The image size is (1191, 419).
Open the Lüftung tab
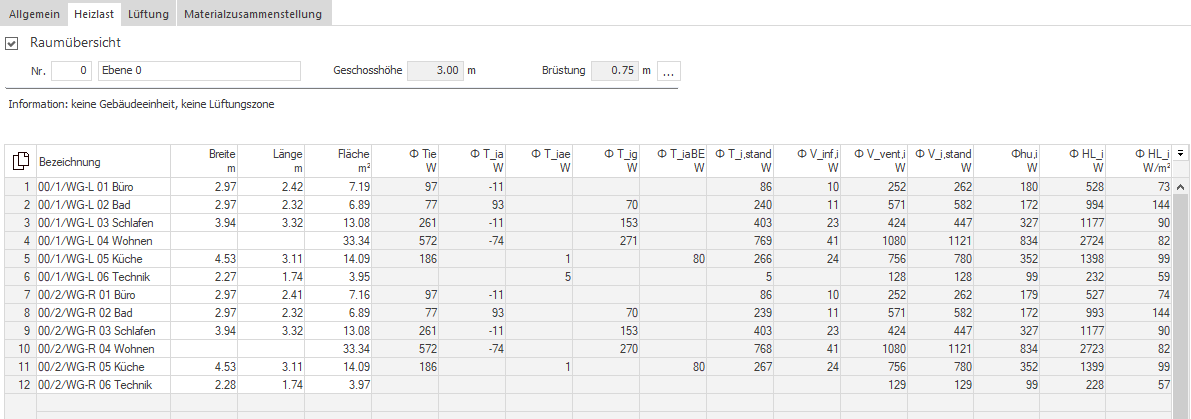149,14
